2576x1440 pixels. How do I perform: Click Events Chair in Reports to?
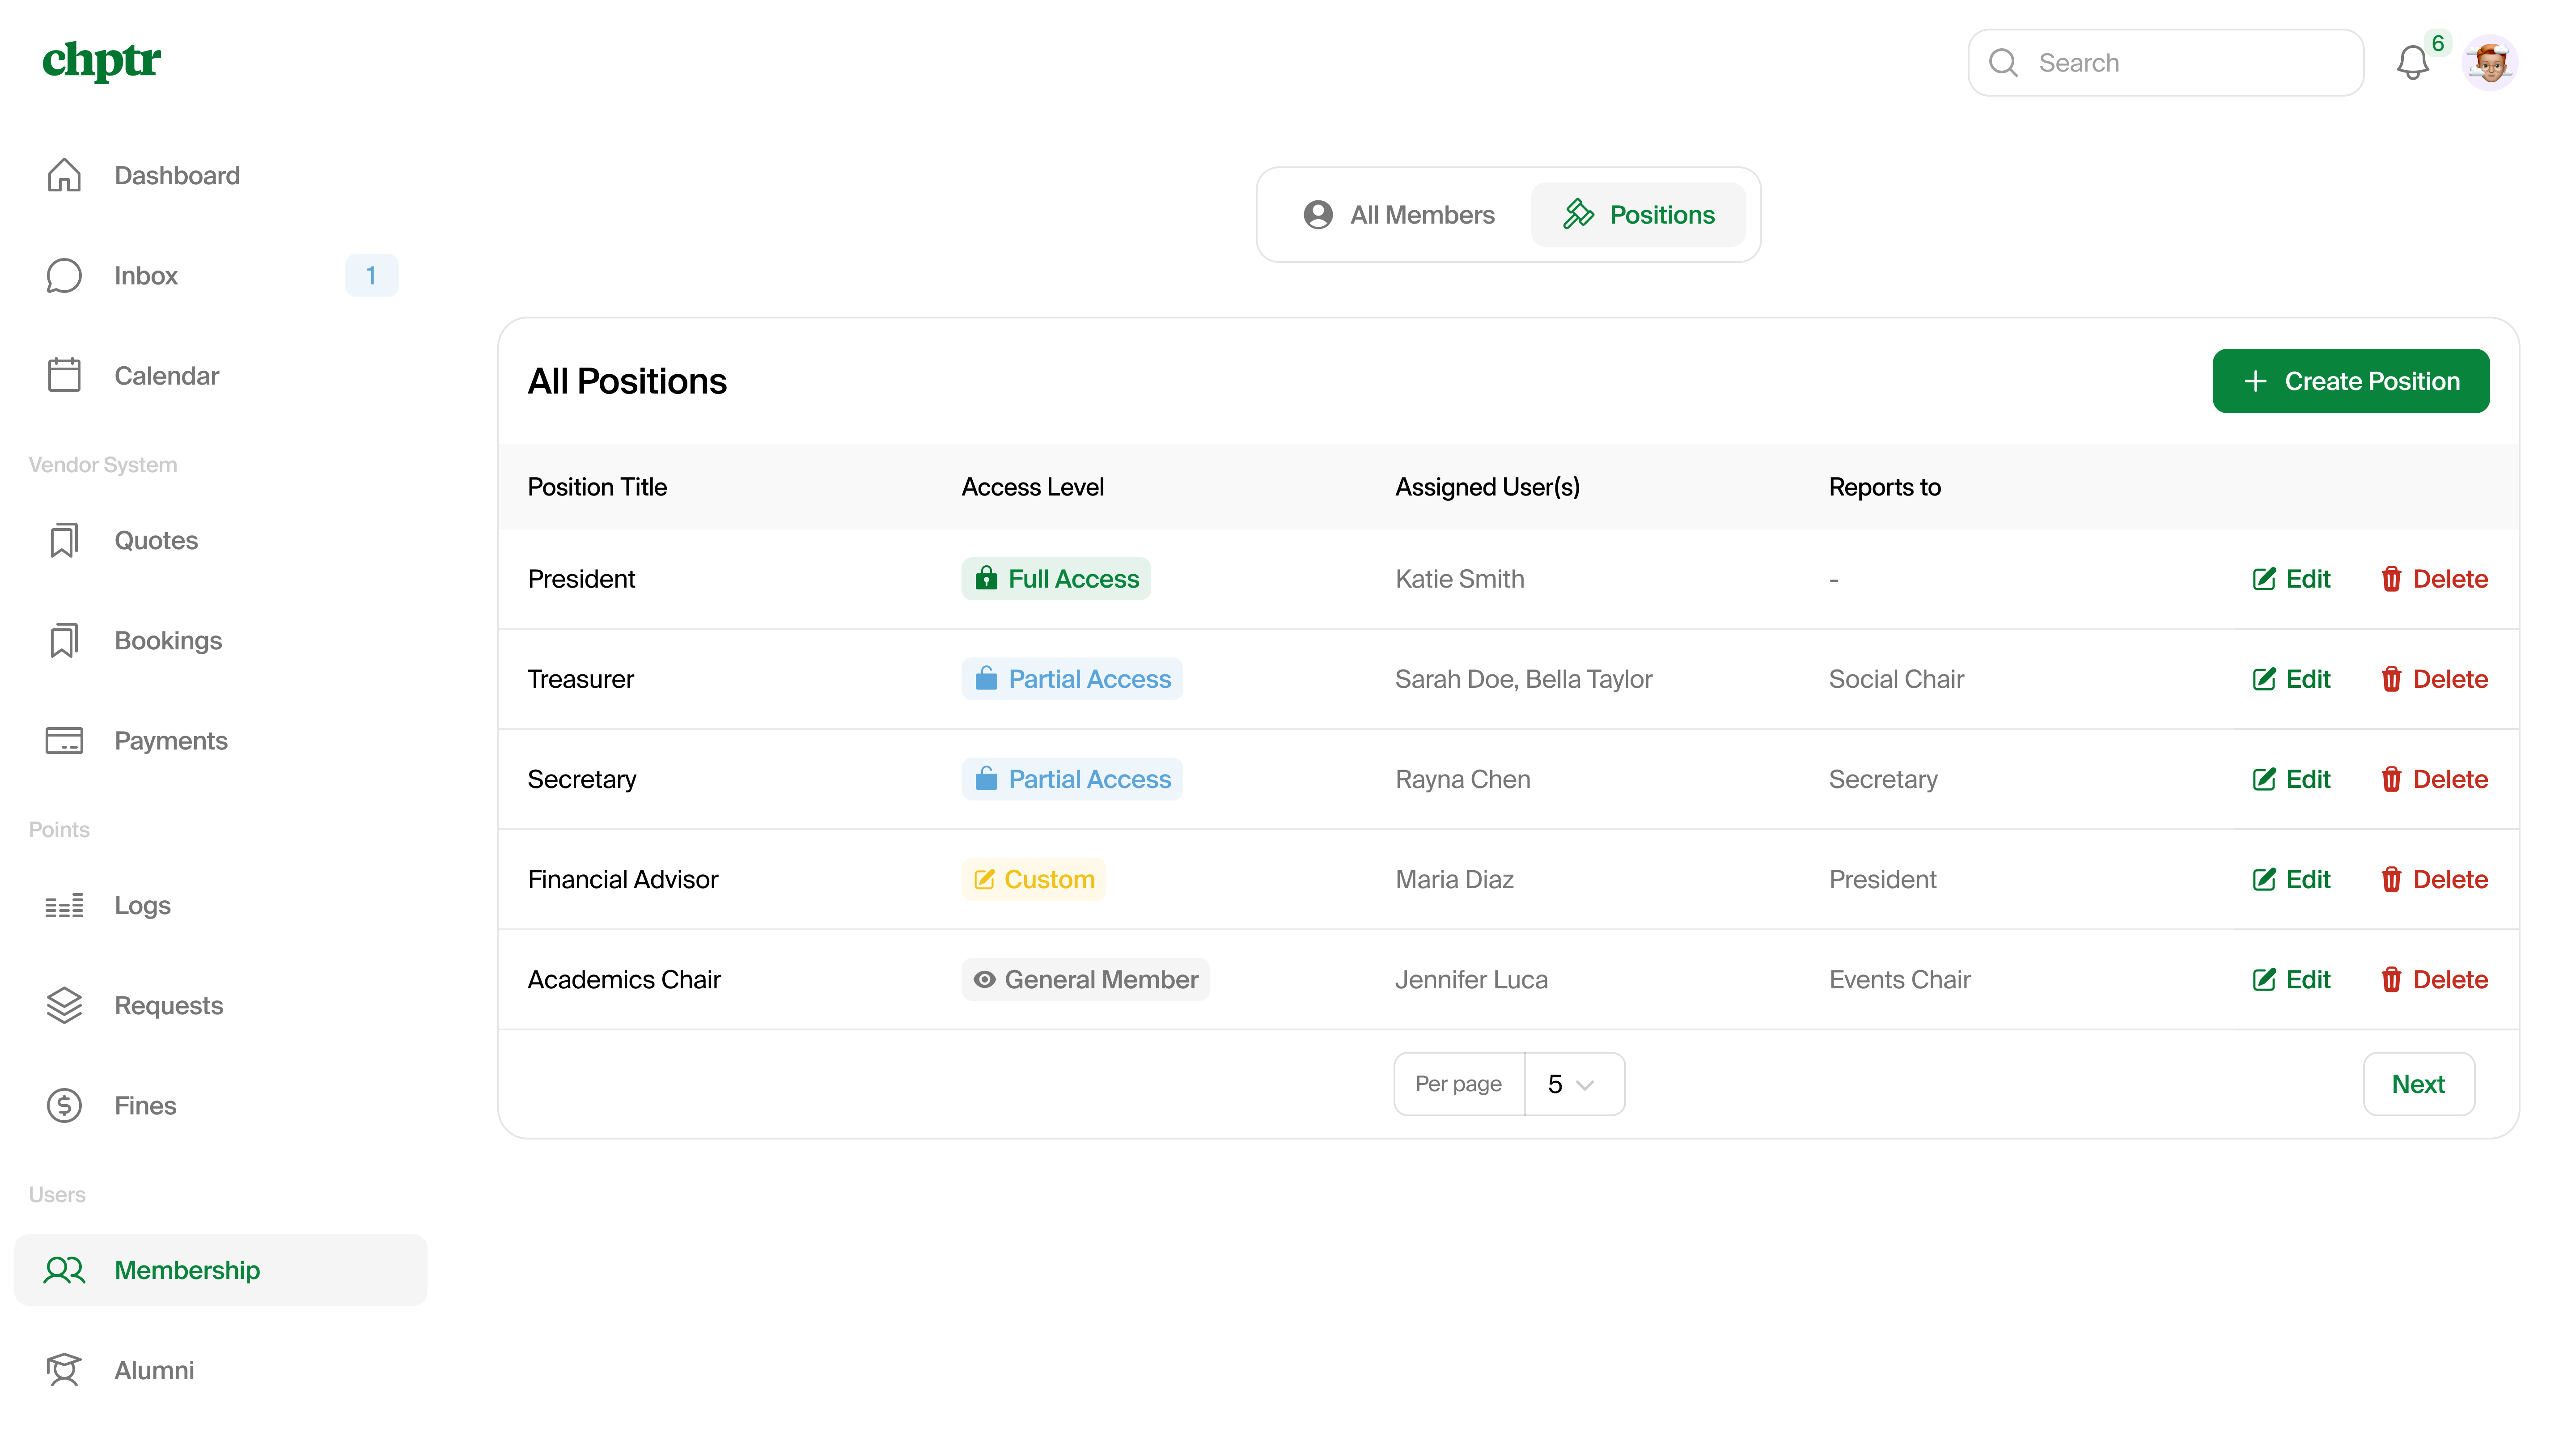[x=1900, y=979]
